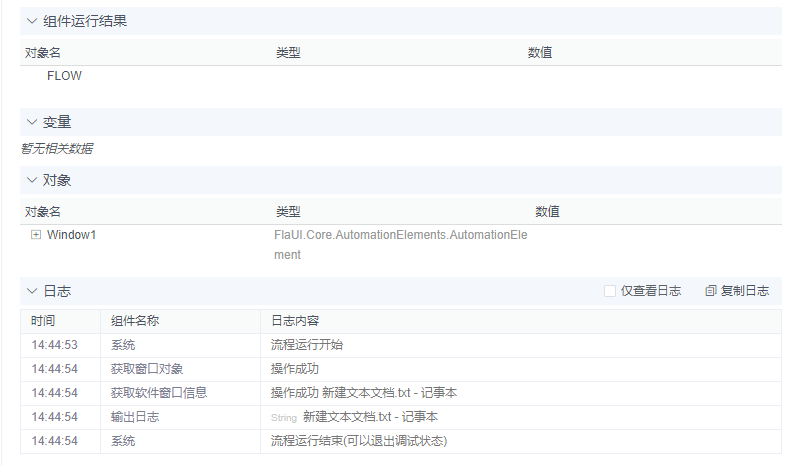
Task: Click the 对象名 header in 对象 table
Action: click(43, 212)
